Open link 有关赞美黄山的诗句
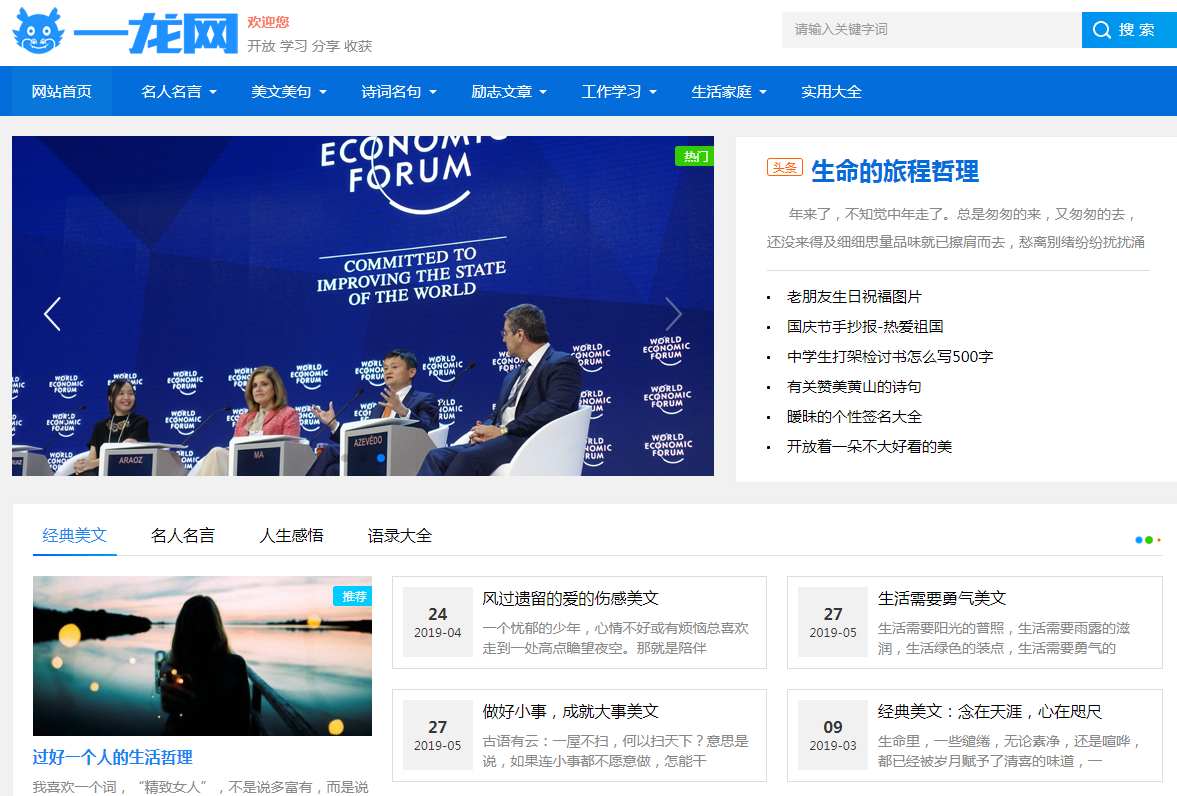The image size is (1177, 796). (x=854, y=387)
